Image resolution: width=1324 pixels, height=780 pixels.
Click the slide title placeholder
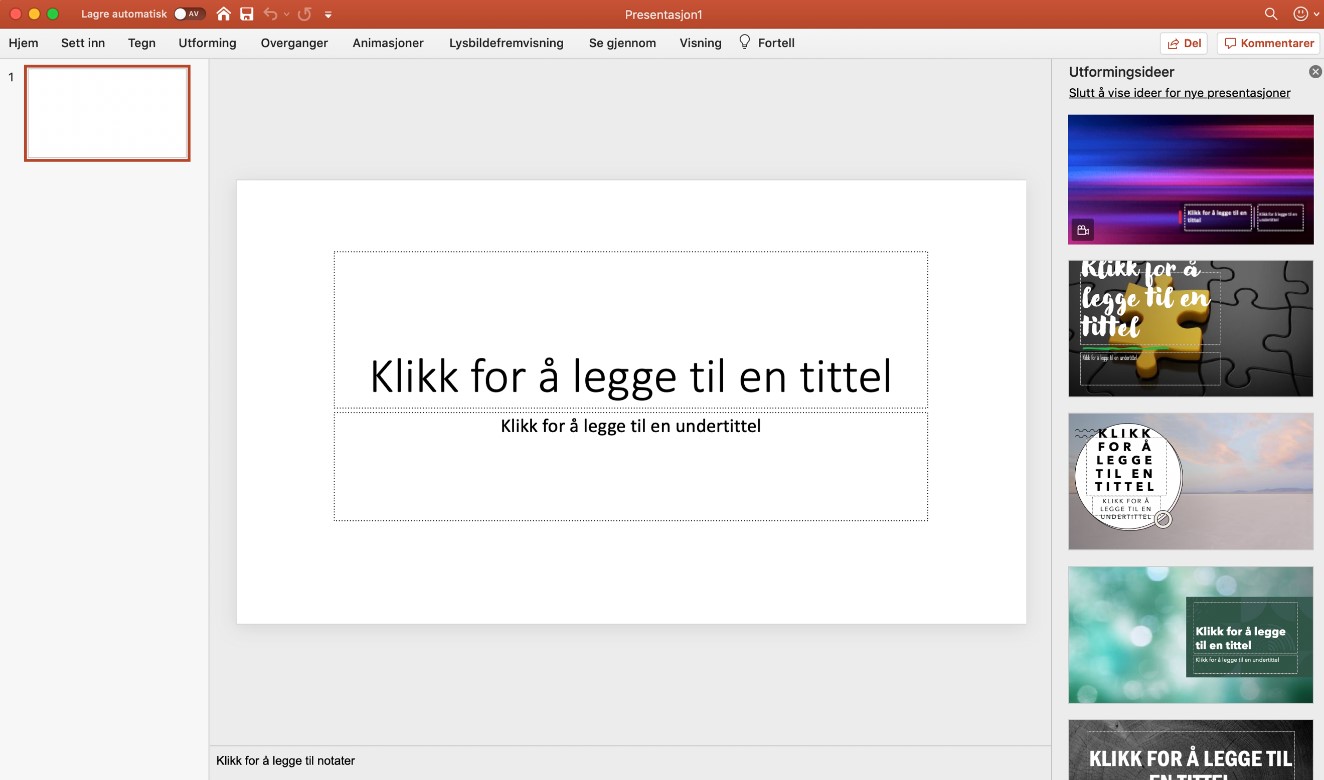(x=631, y=330)
